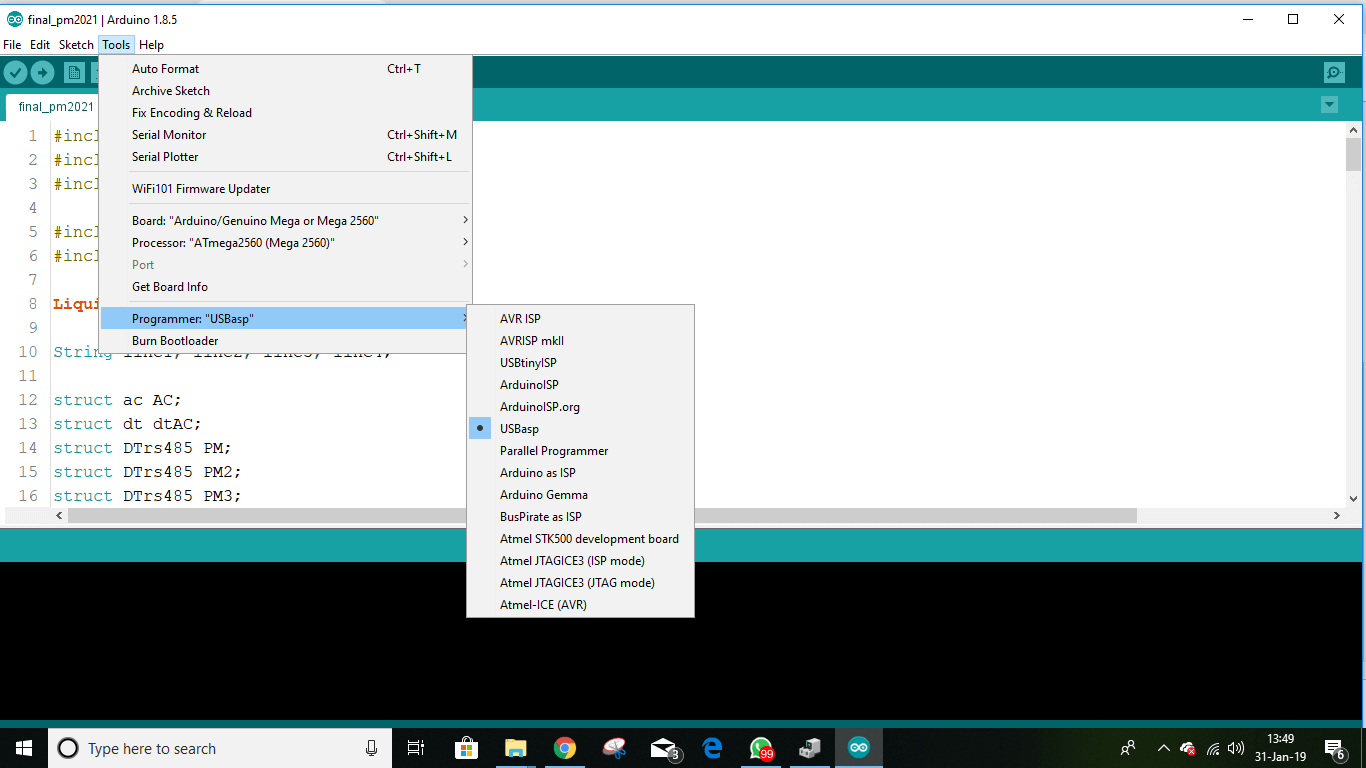
Task: Click the editor vertical scrollbar thumb
Action: point(1353,155)
